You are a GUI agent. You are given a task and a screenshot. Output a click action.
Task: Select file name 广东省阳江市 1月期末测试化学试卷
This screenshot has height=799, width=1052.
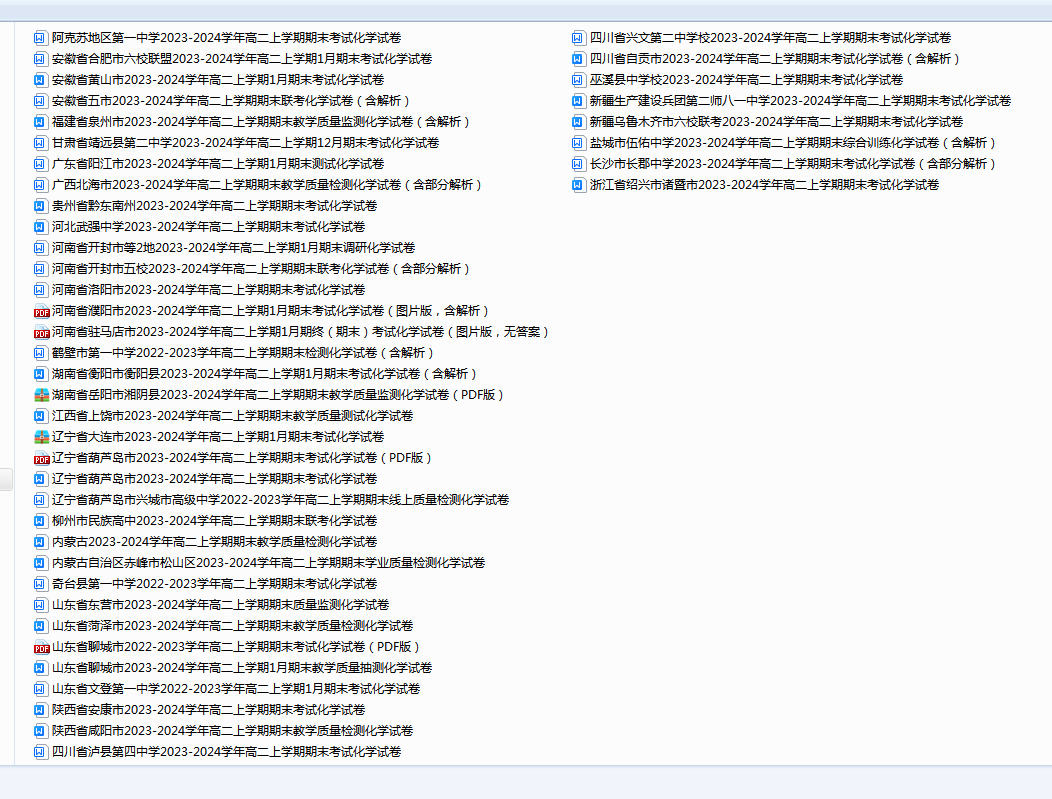[218, 164]
